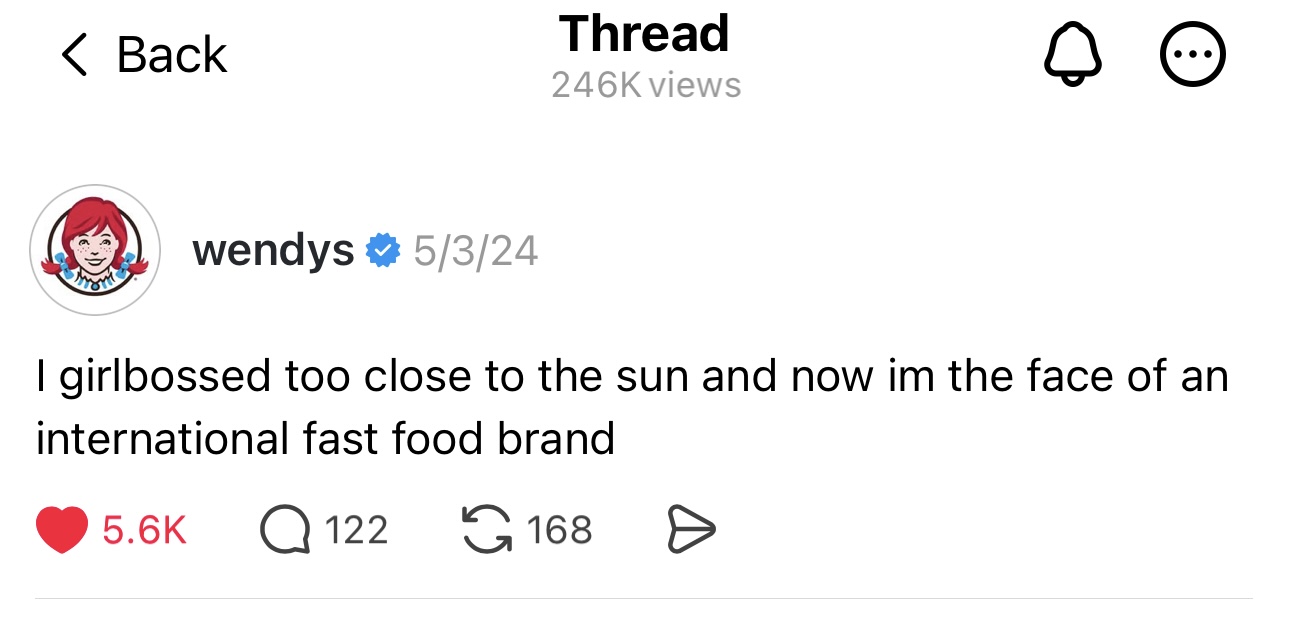Click the horizontal divider below the post
Image resolution: width=1289 pixels, height=619 pixels.
(x=644, y=599)
